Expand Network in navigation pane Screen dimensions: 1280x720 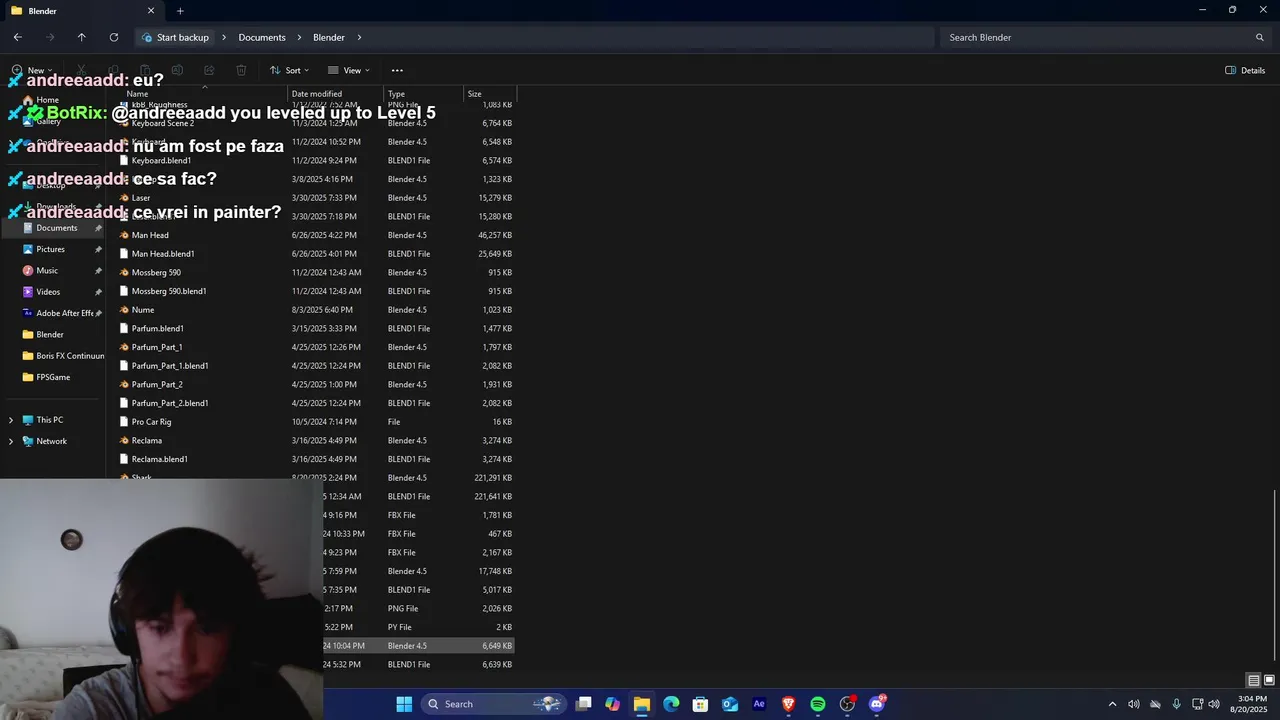click(11, 441)
